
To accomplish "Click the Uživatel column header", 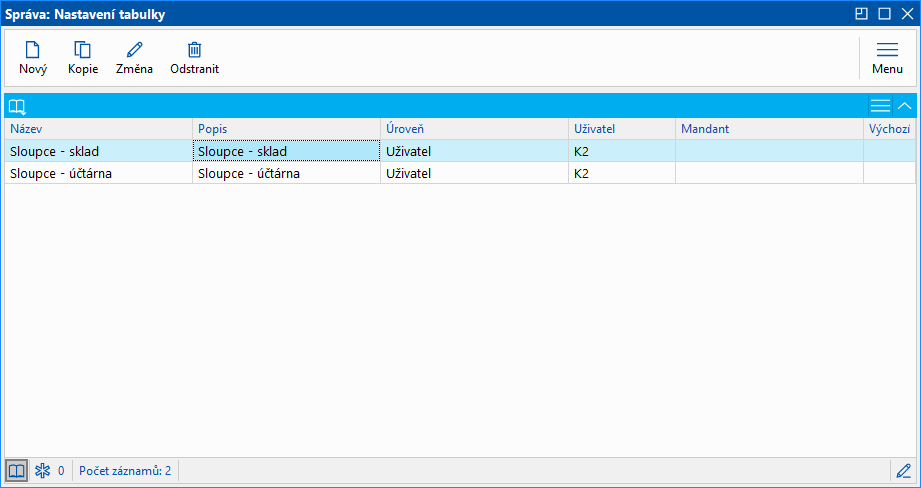I will 622,129.
